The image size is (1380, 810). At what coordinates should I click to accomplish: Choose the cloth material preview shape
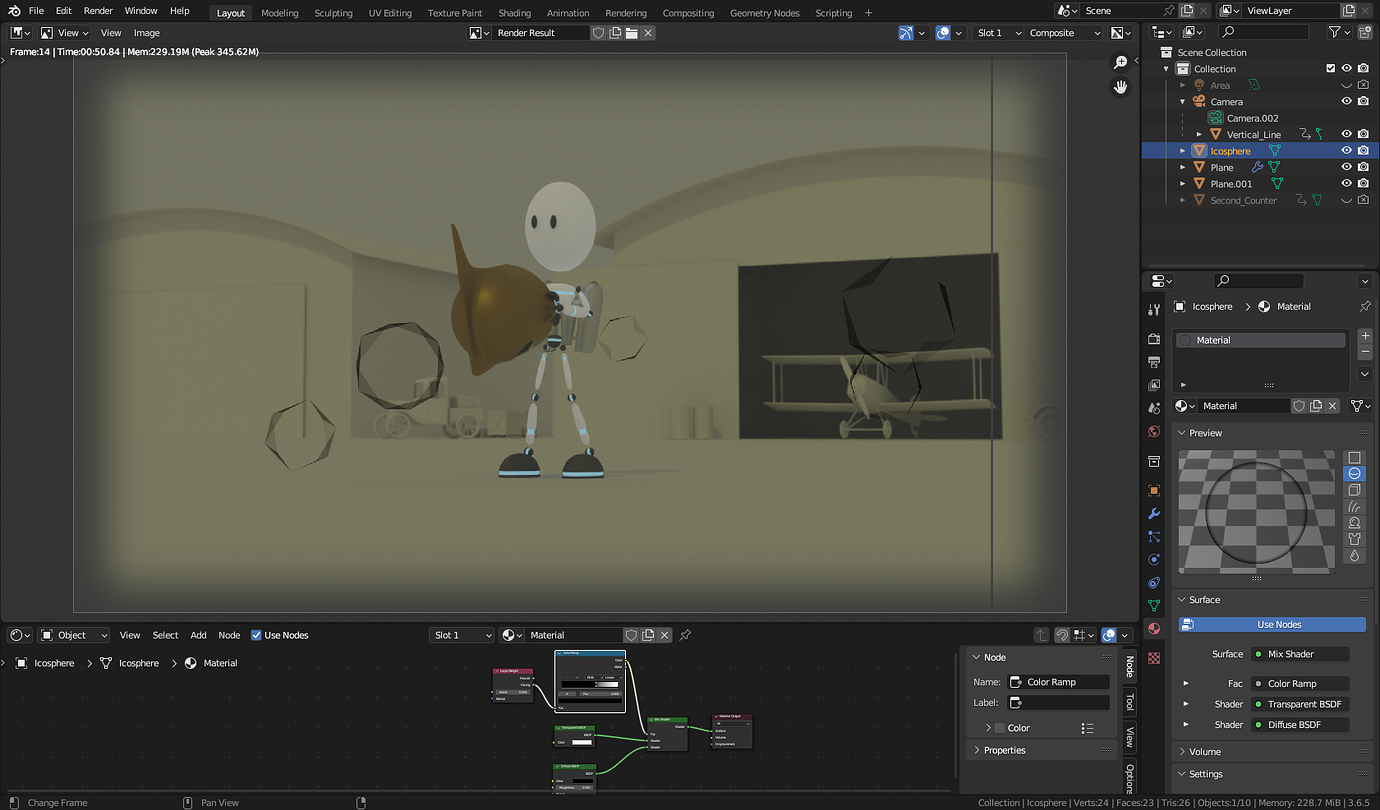click(x=1355, y=539)
